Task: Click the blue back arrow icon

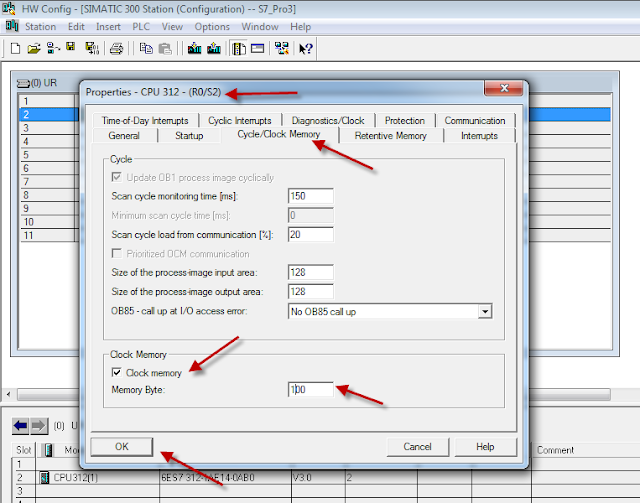Action: coord(20,426)
